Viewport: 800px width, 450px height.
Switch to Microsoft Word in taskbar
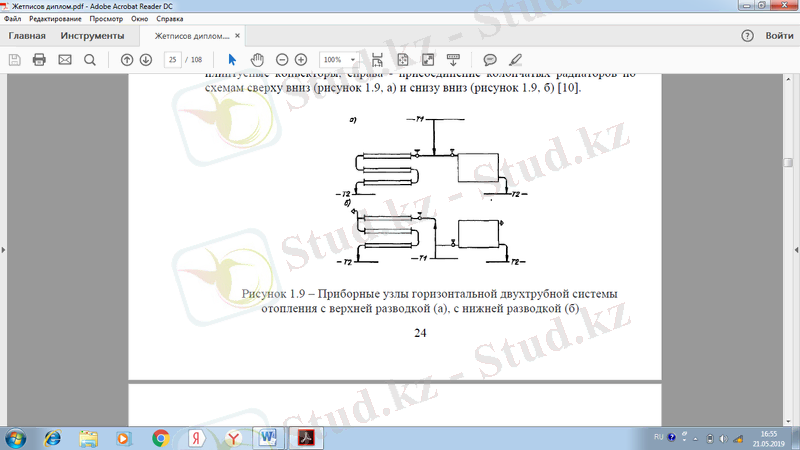(268, 438)
